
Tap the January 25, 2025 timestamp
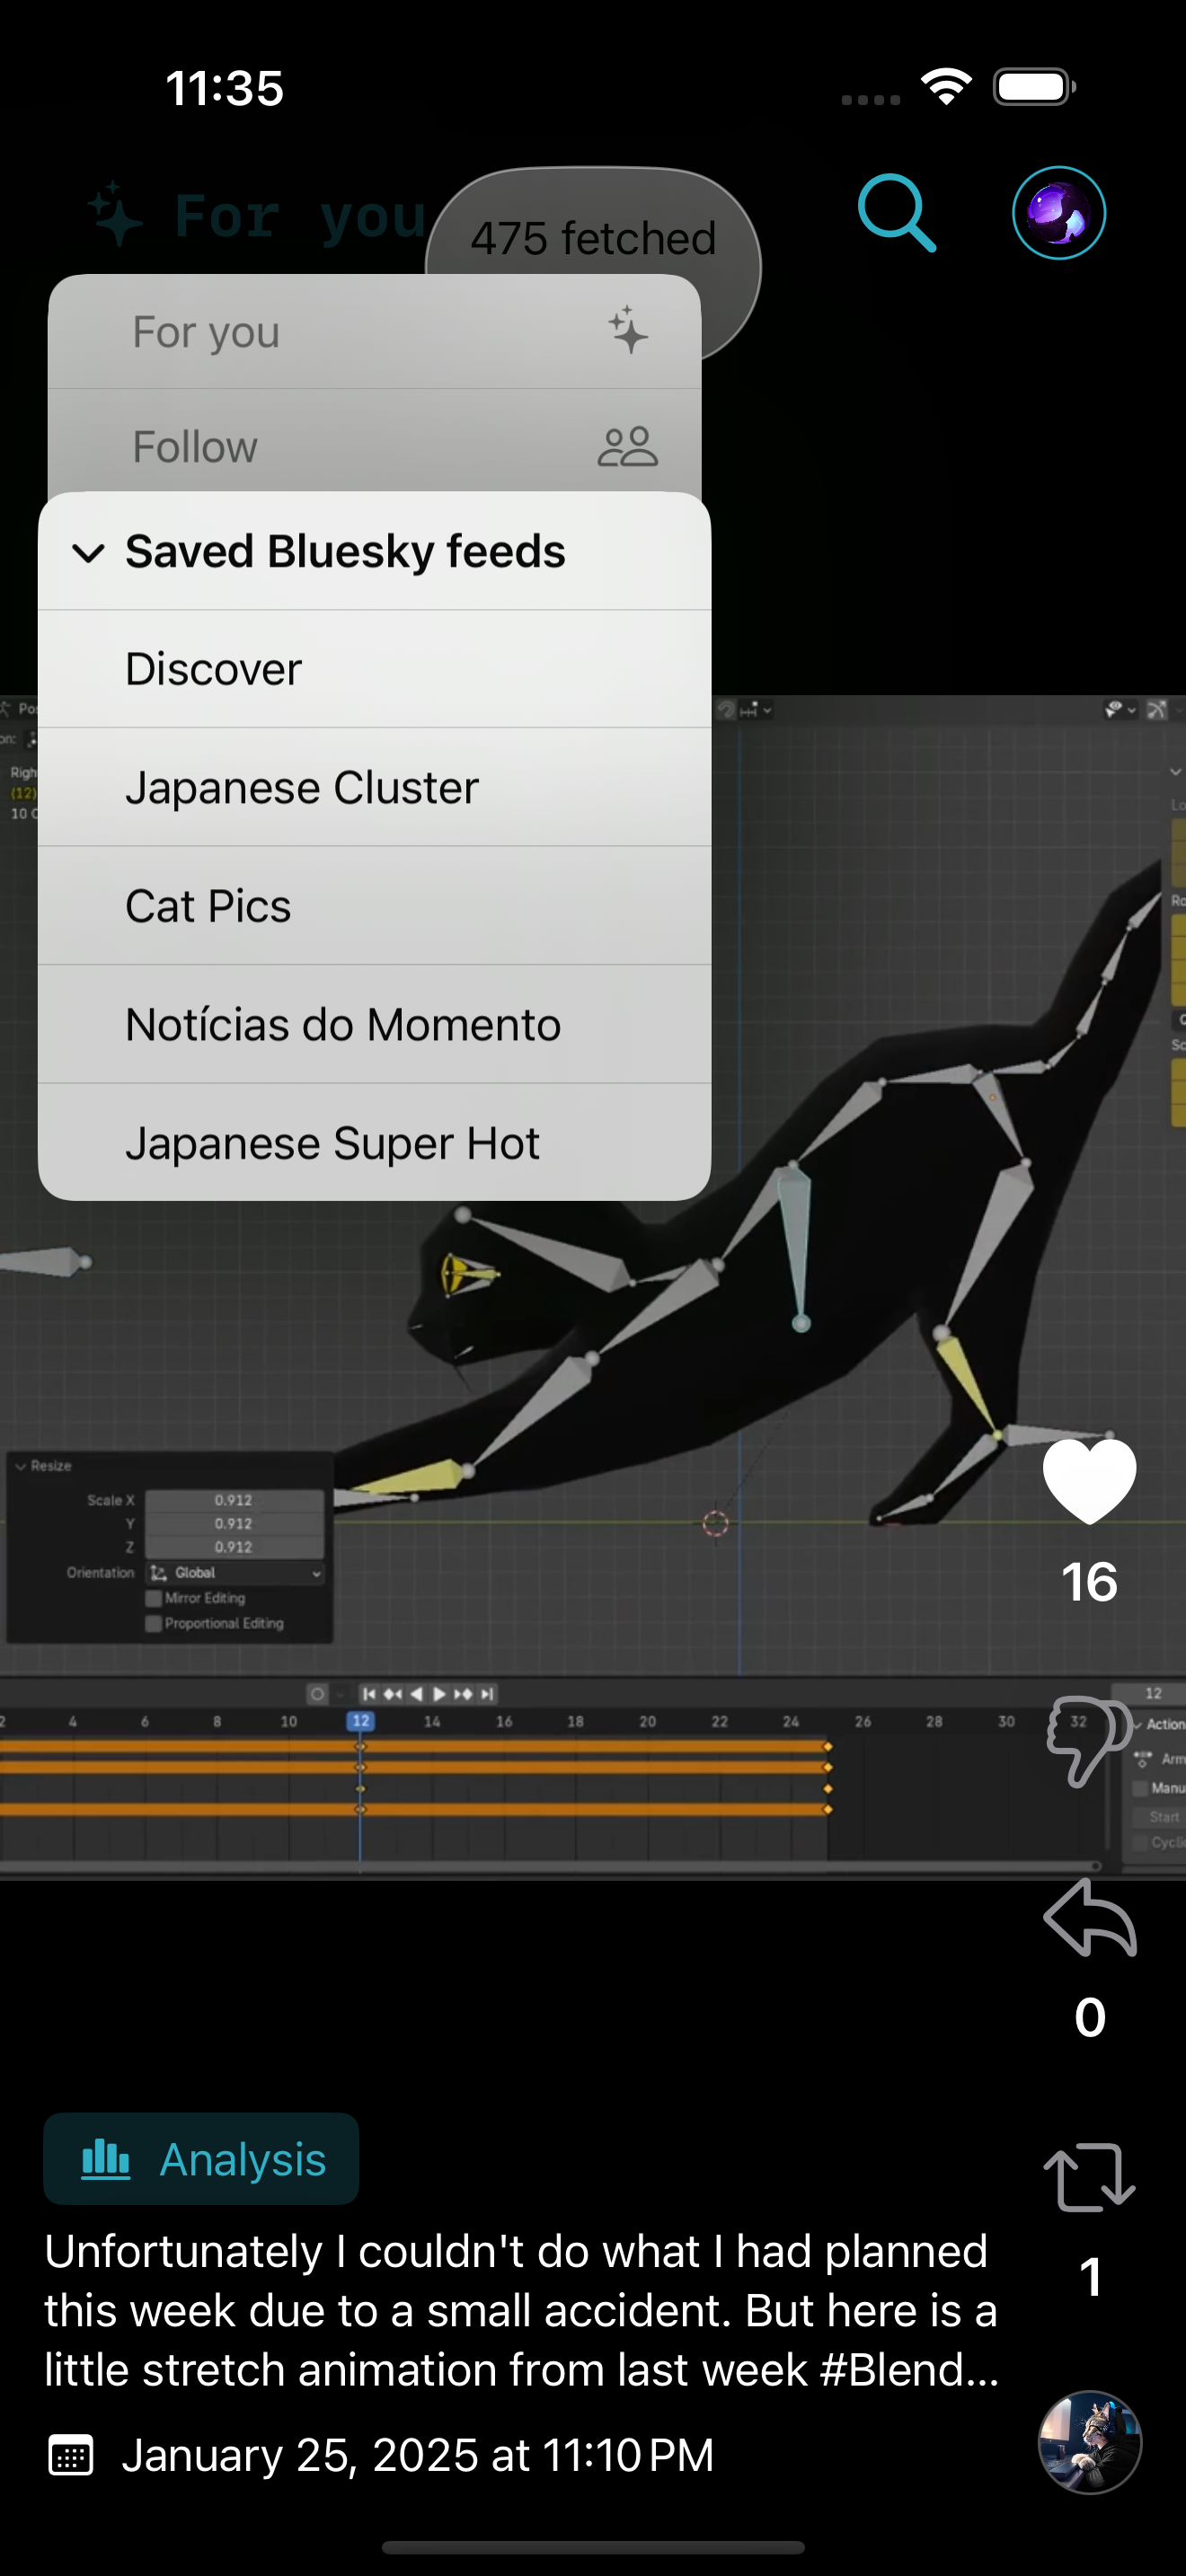[x=418, y=2455]
